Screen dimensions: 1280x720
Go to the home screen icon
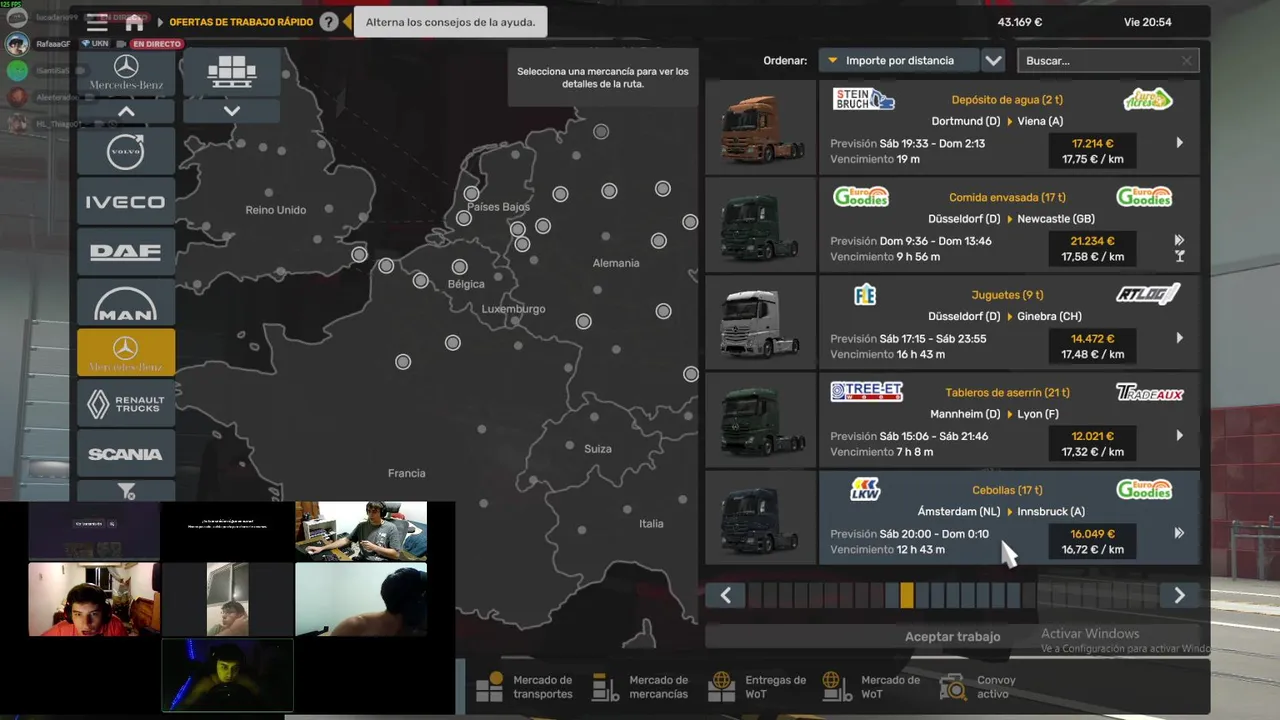[x=134, y=22]
